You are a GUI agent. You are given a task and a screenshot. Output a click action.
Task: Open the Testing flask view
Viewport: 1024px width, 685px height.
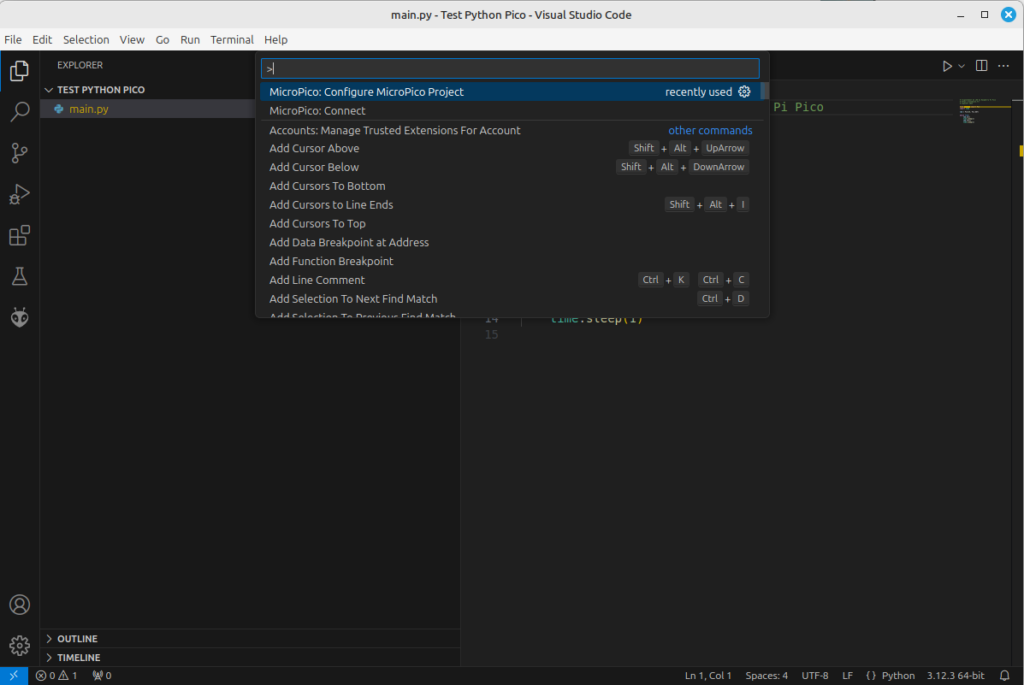click(20, 276)
